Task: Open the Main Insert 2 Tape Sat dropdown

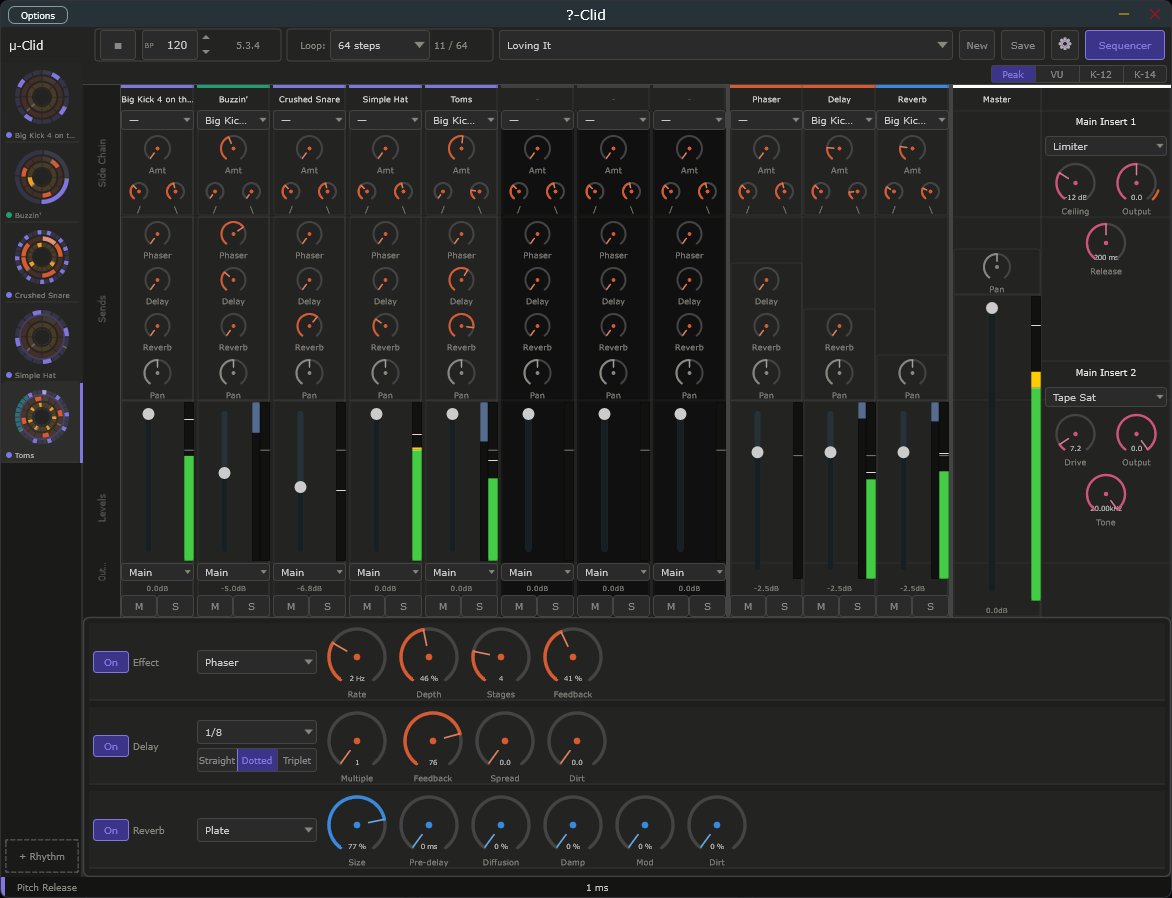Action: (1105, 397)
